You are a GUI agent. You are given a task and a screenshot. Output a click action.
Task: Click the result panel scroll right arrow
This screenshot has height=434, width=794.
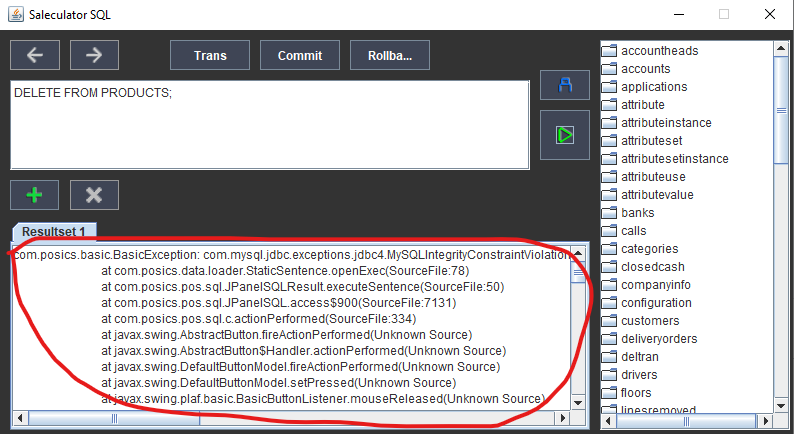[562, 418]
